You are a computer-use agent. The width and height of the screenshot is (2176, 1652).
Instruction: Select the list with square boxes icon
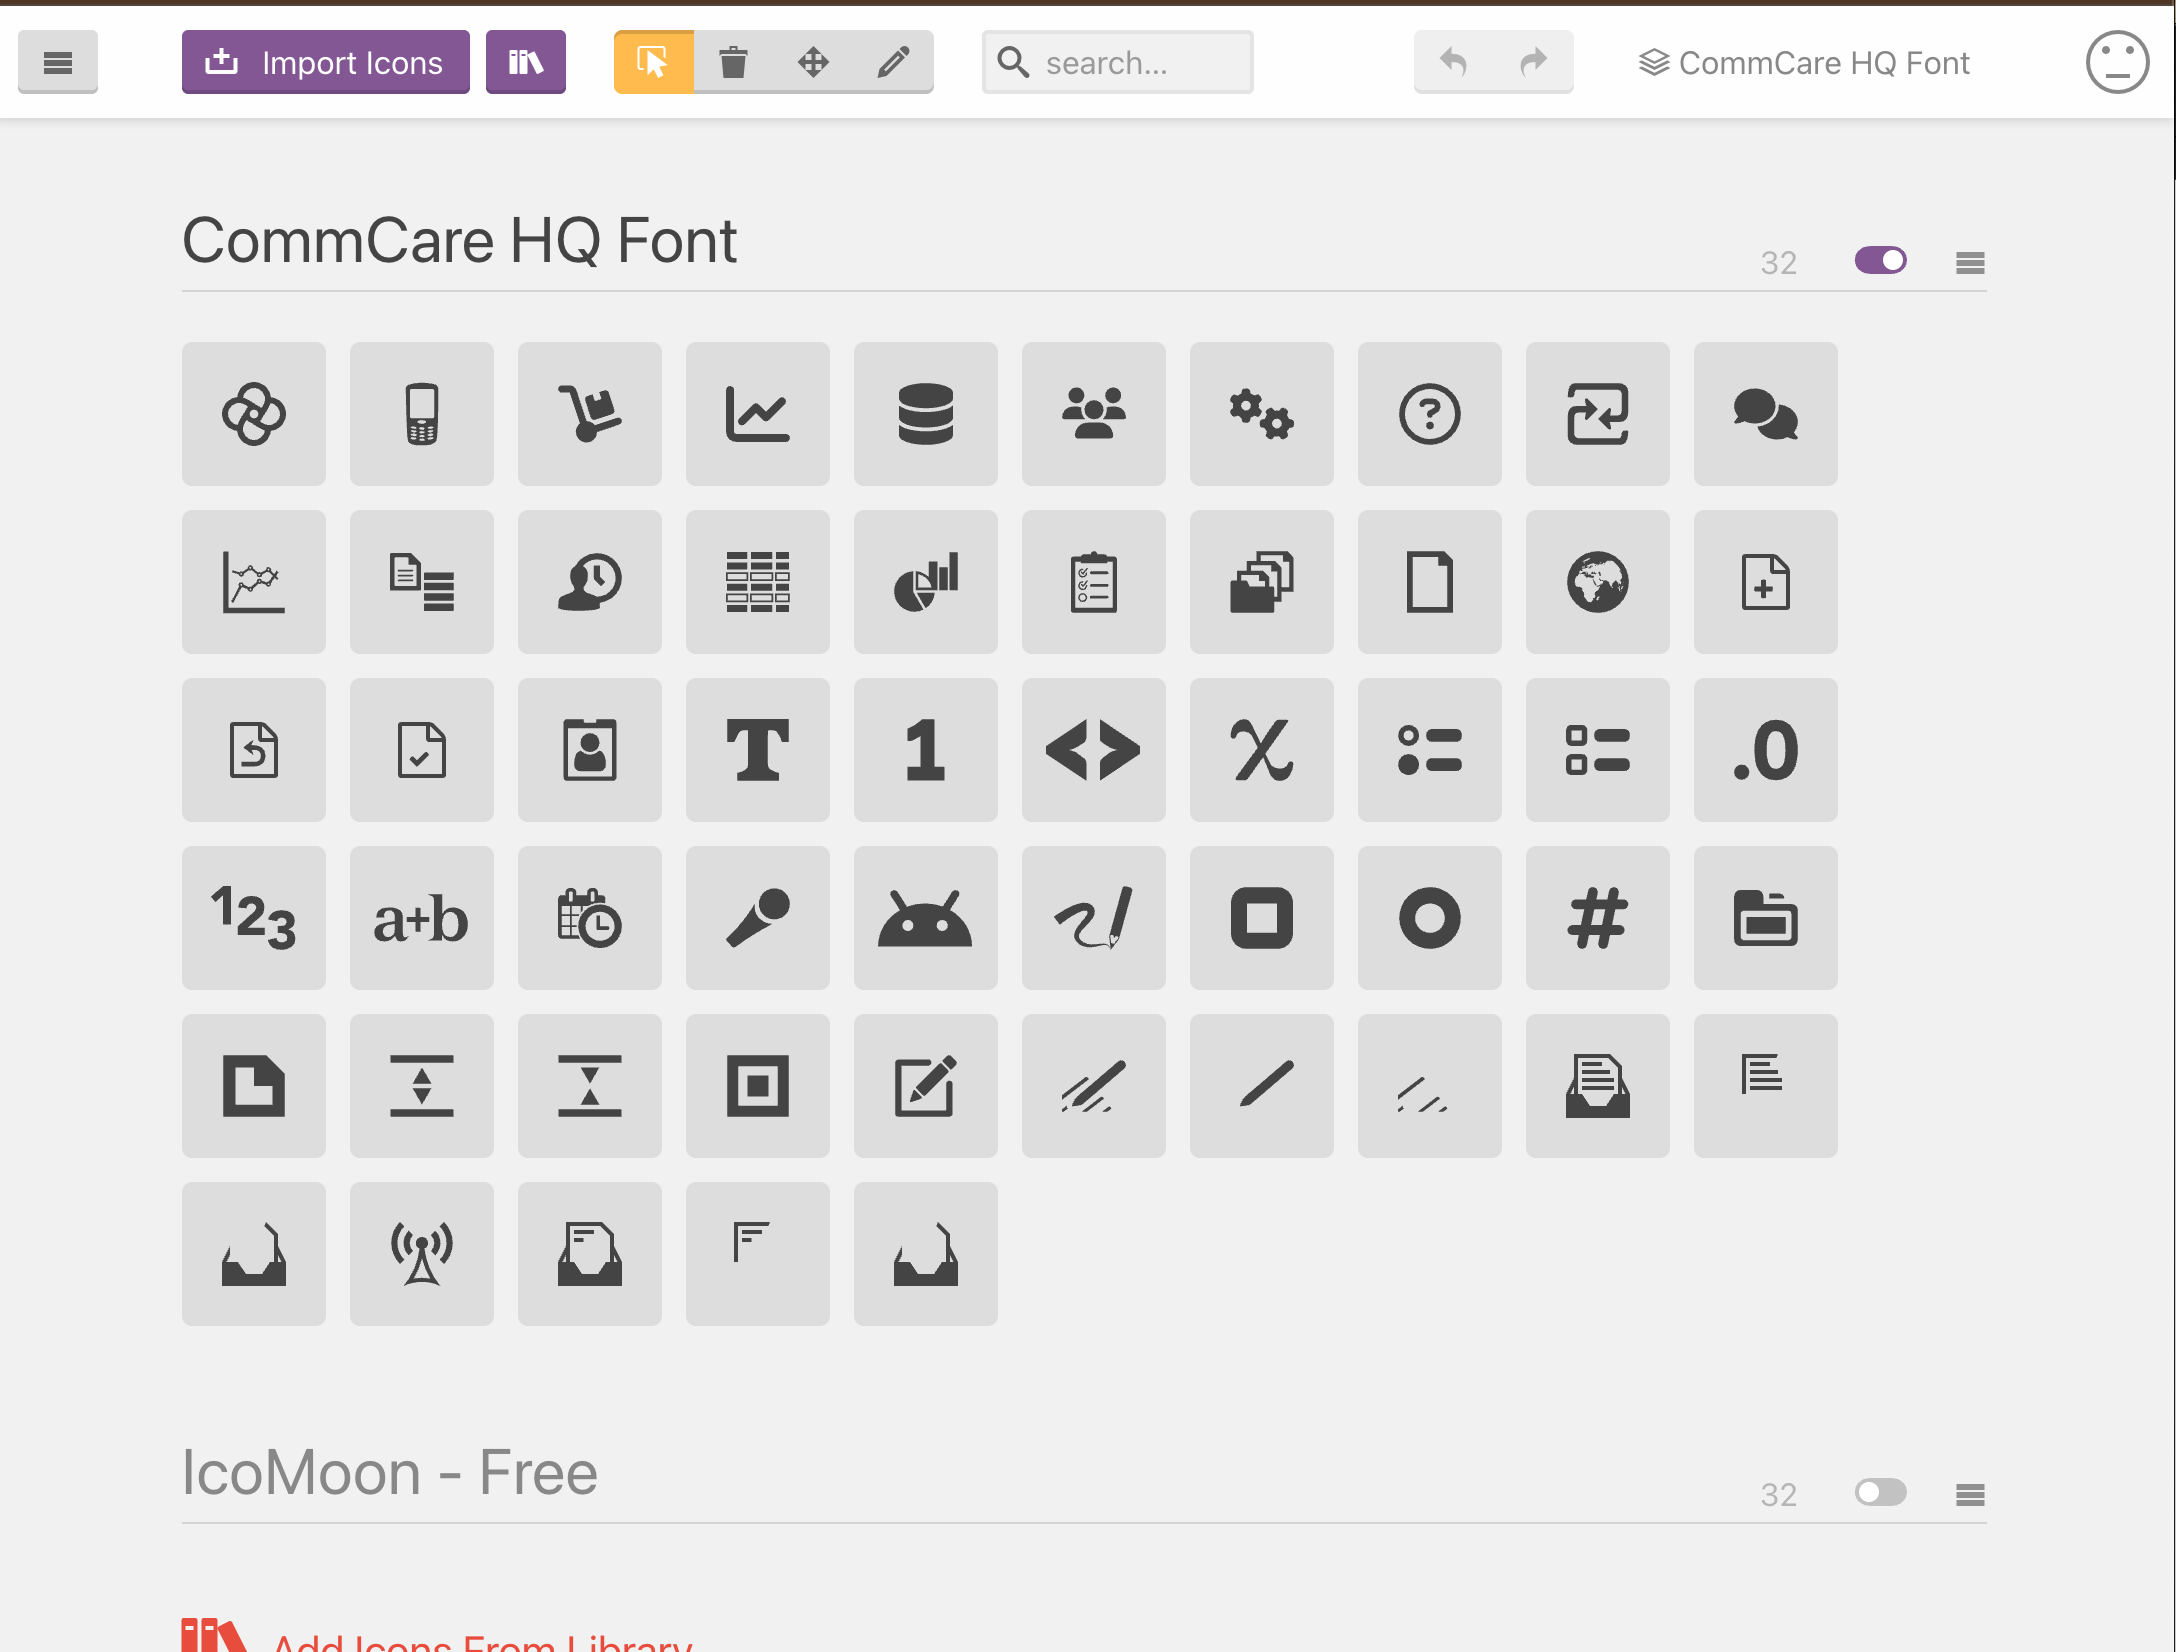coord(1598,750)
